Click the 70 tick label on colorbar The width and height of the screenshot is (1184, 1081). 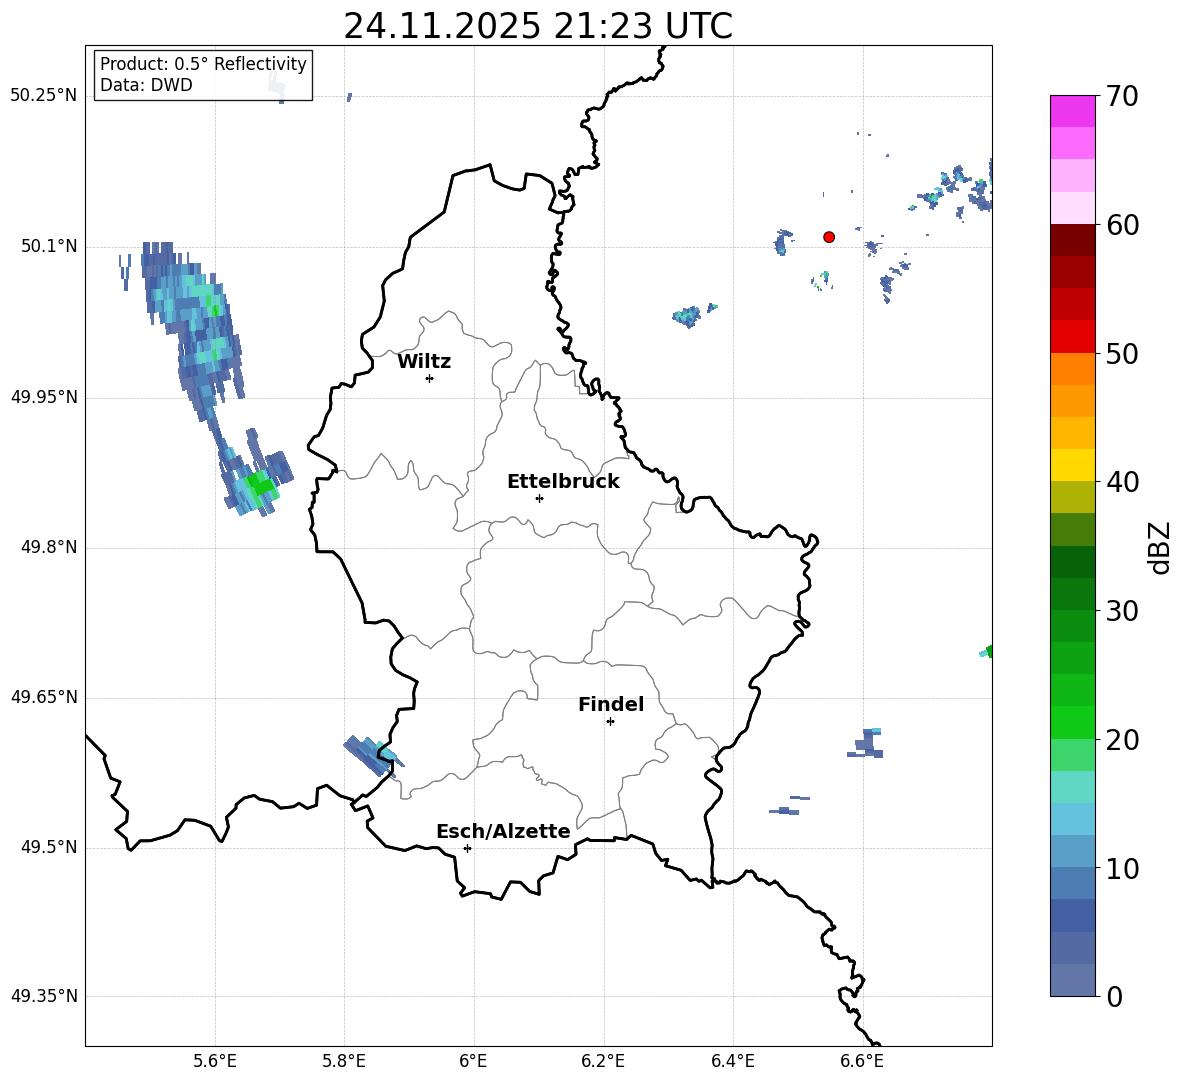(x=1122, y=97)
